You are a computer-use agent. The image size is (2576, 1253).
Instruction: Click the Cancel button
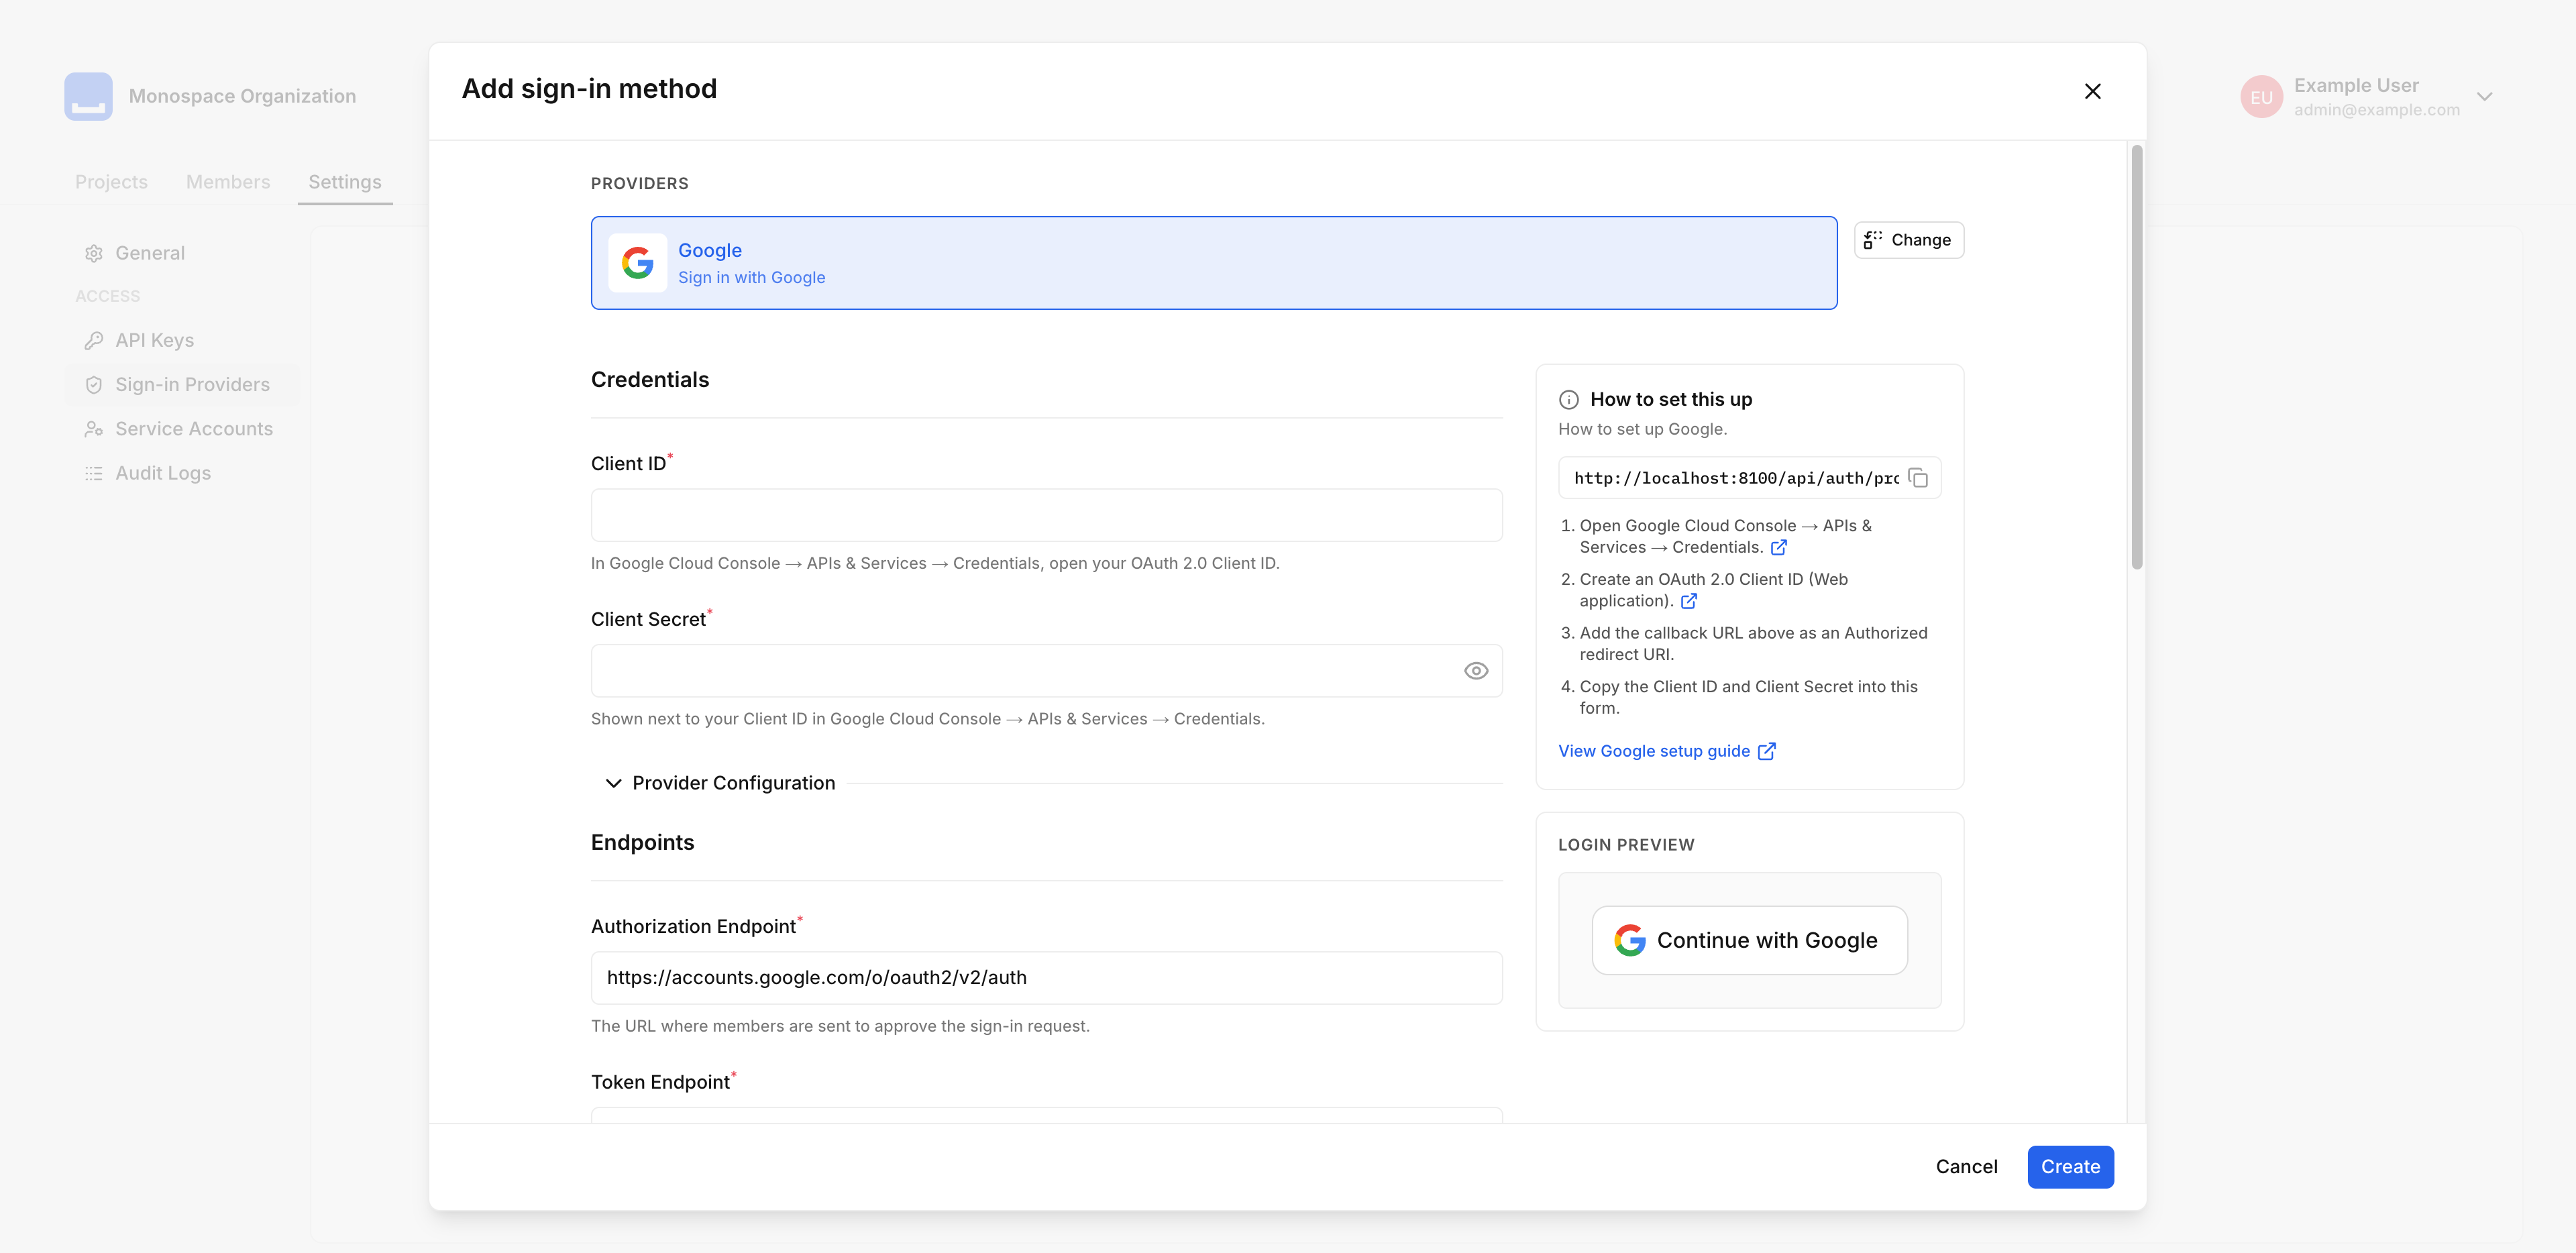1966,1167
